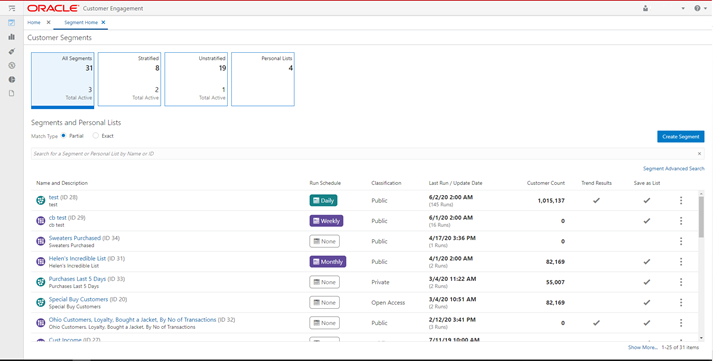Viewport: 713px width, 363px height.
Task: Open the Tasks sidebar icon
Action: pyautogui.click(x=12, y=23)
